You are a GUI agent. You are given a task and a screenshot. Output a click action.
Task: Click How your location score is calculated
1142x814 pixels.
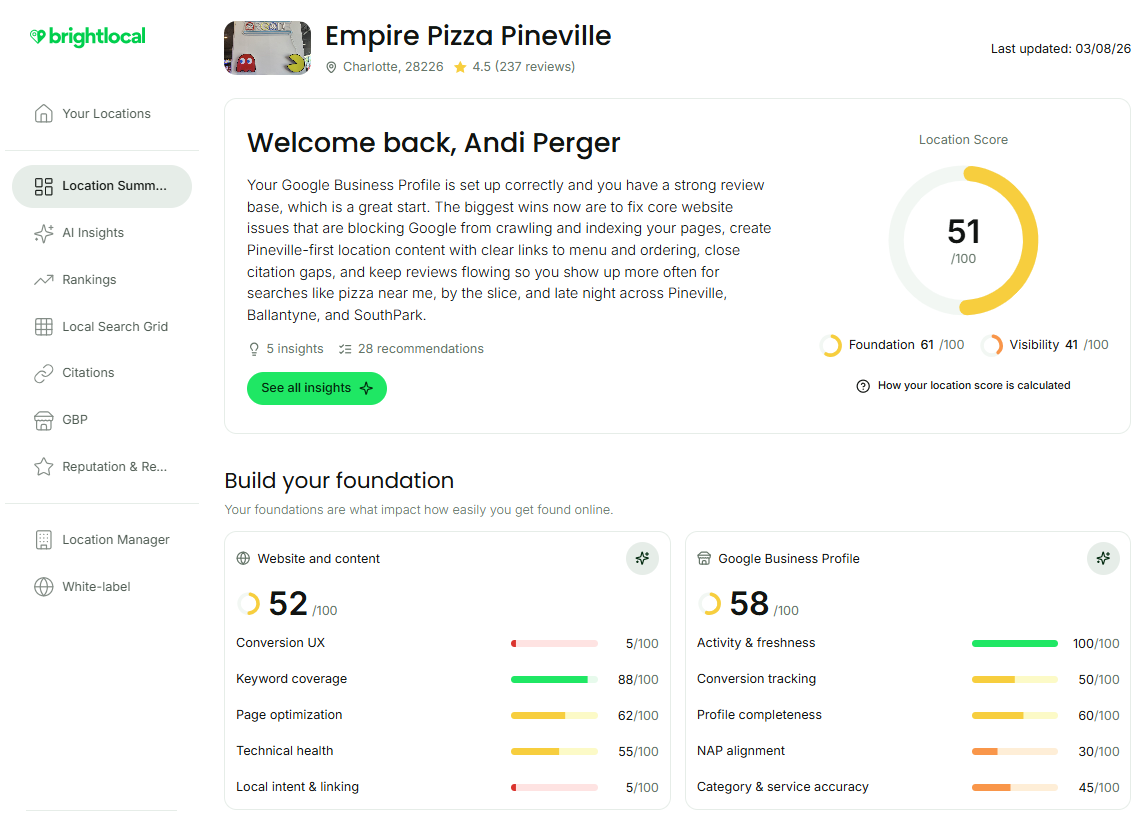pos(974,385)
